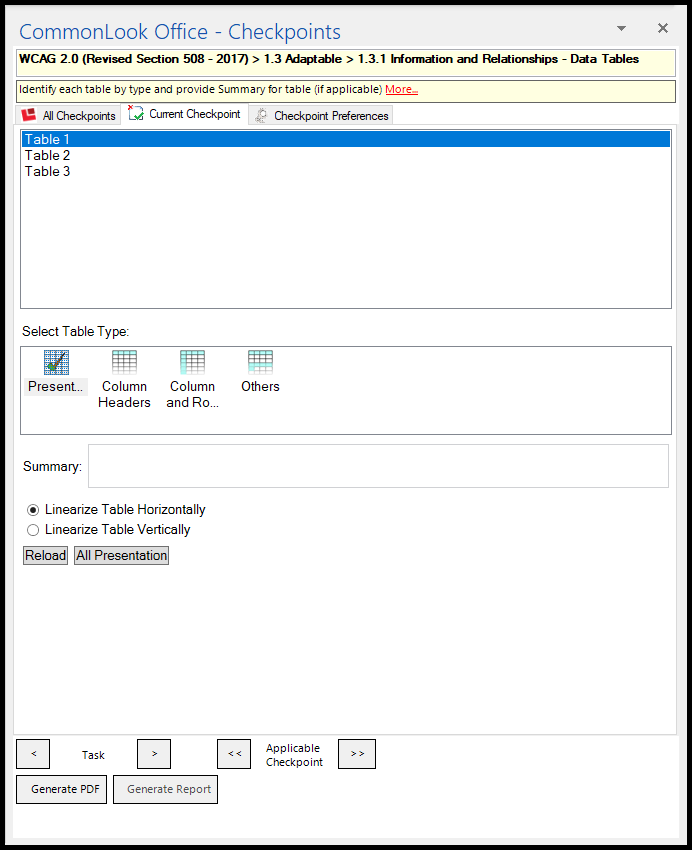Screen dimensions: 692x850
Task: Click the Generate Report button
Action: tap(166, 789)
